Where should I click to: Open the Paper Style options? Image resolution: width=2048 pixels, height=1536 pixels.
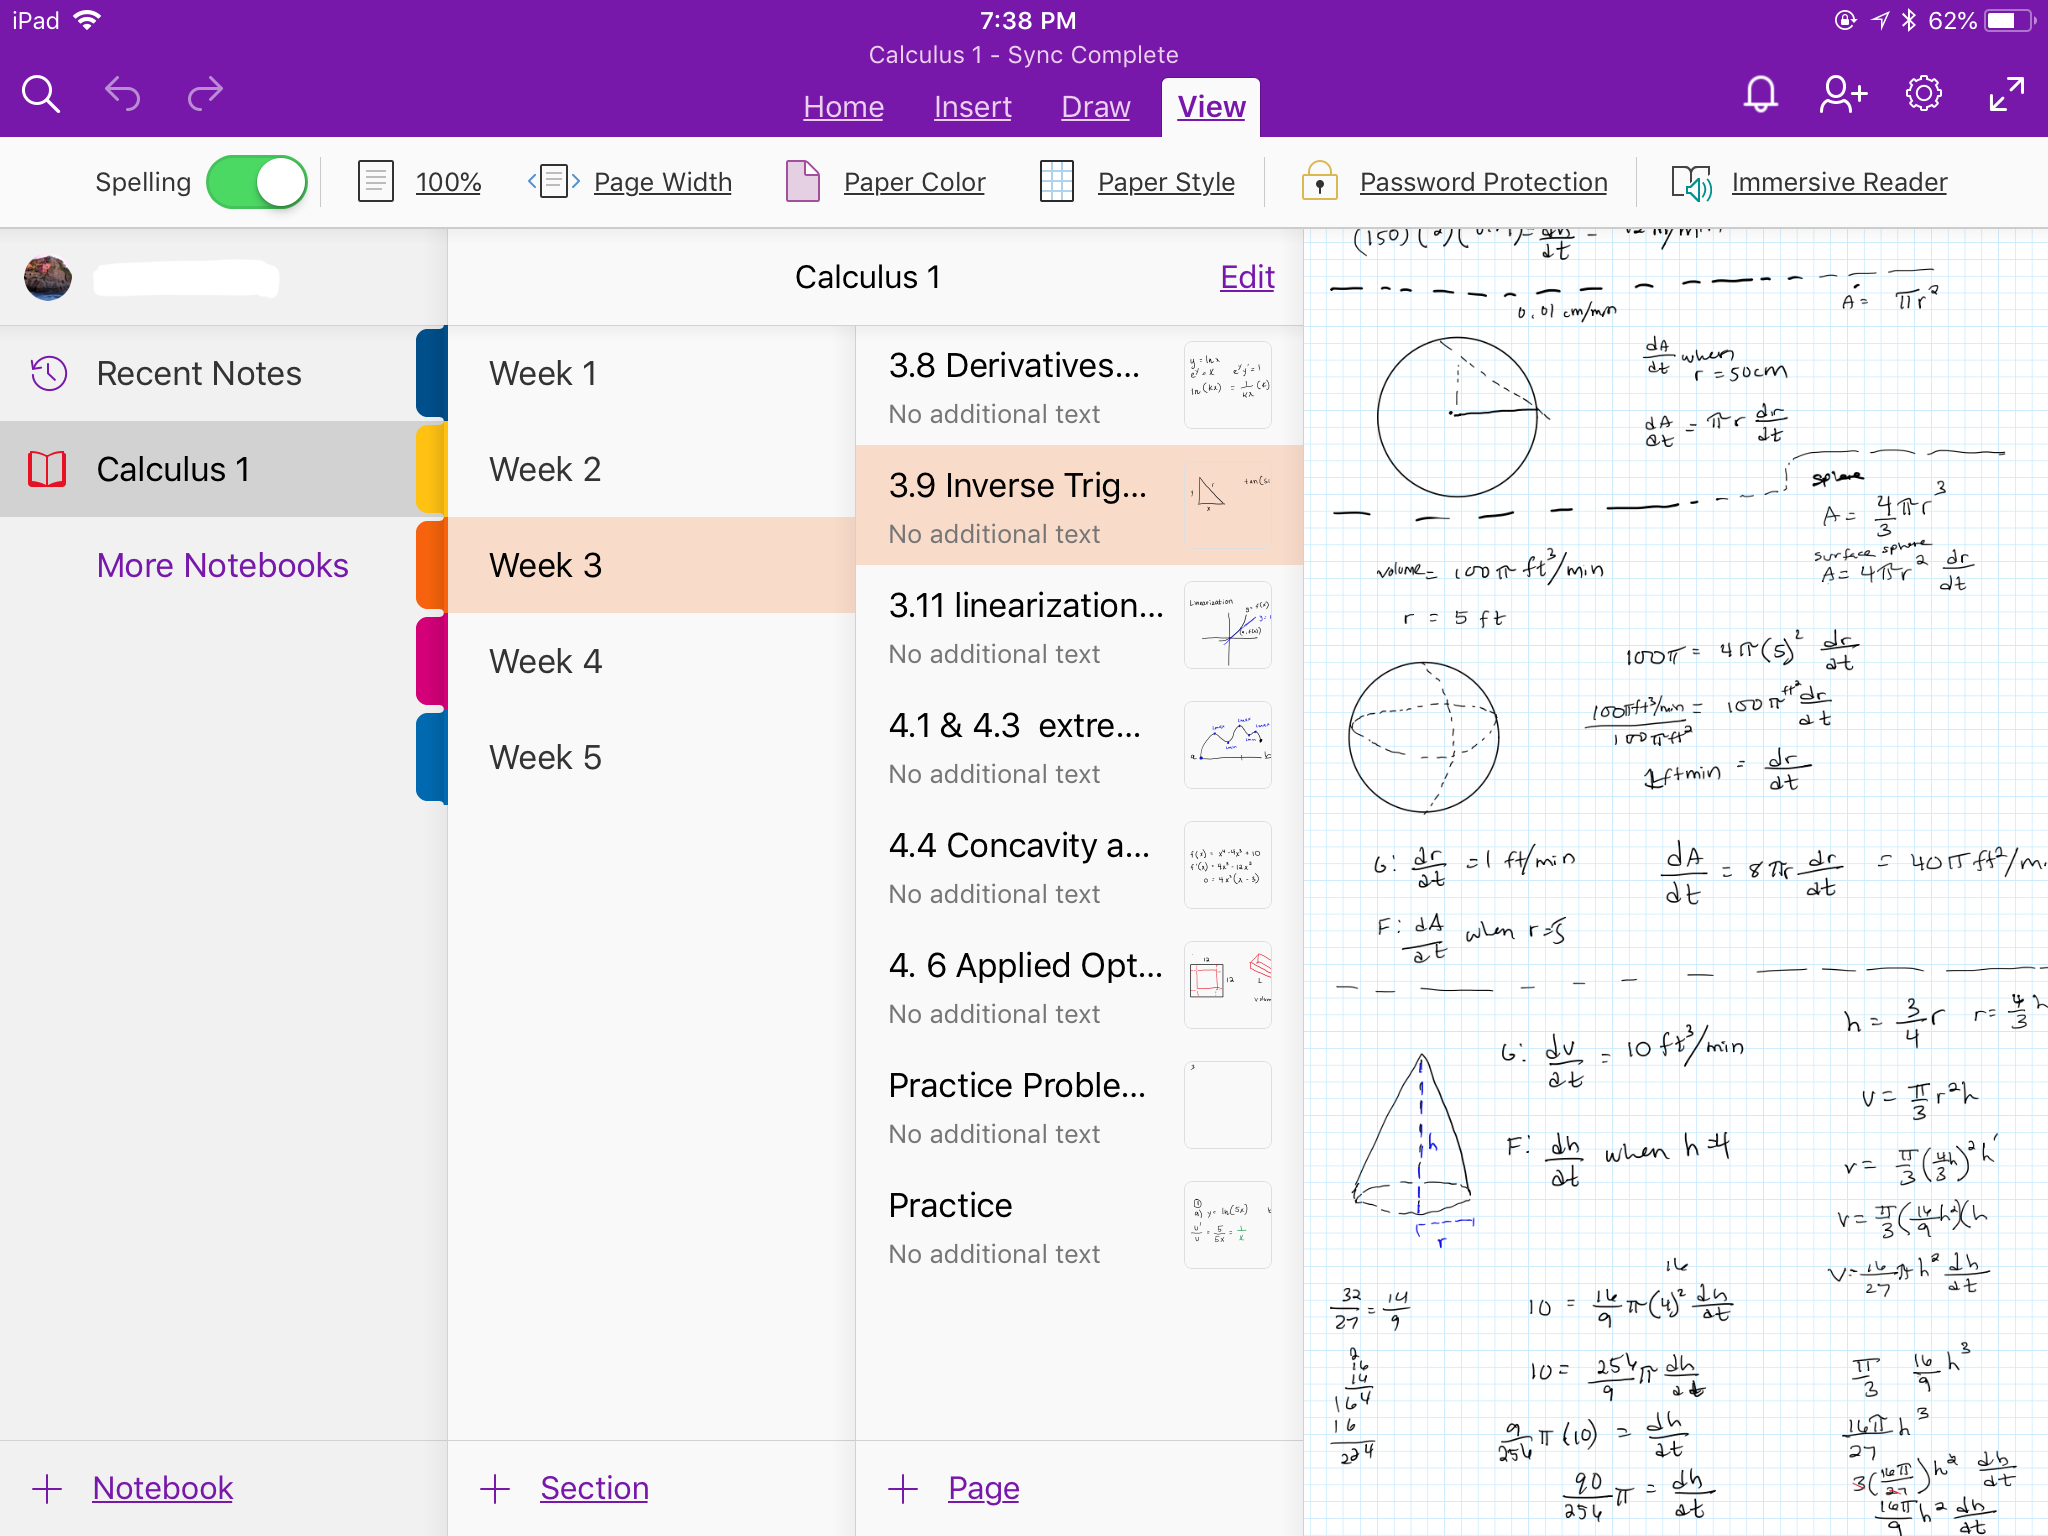[1165, 183]
